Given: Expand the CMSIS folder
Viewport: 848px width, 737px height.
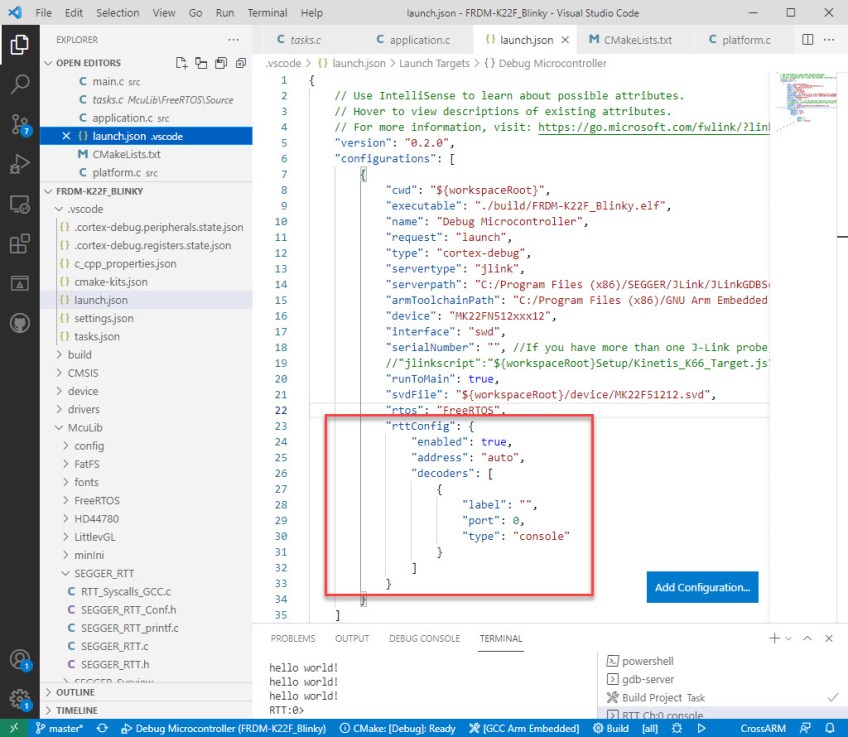Looking at the screenshot, I should (83, 373).
